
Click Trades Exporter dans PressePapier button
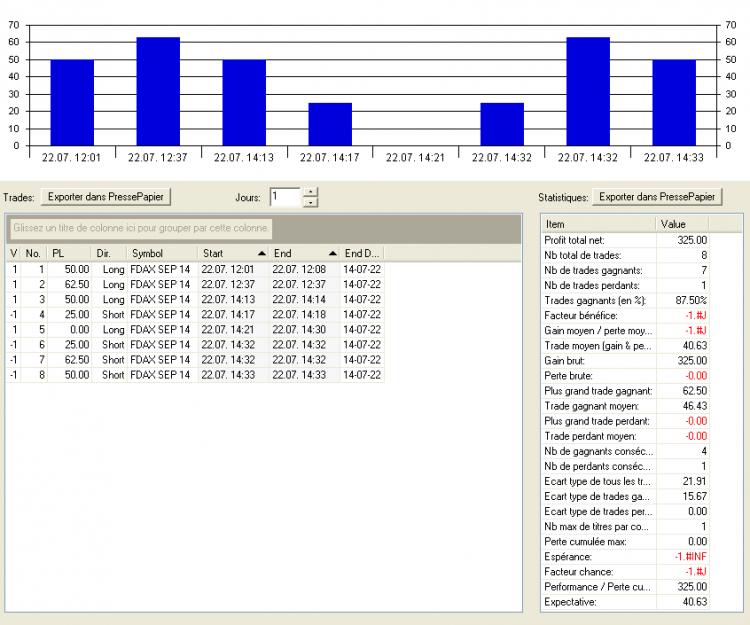(x=106, y=197)
